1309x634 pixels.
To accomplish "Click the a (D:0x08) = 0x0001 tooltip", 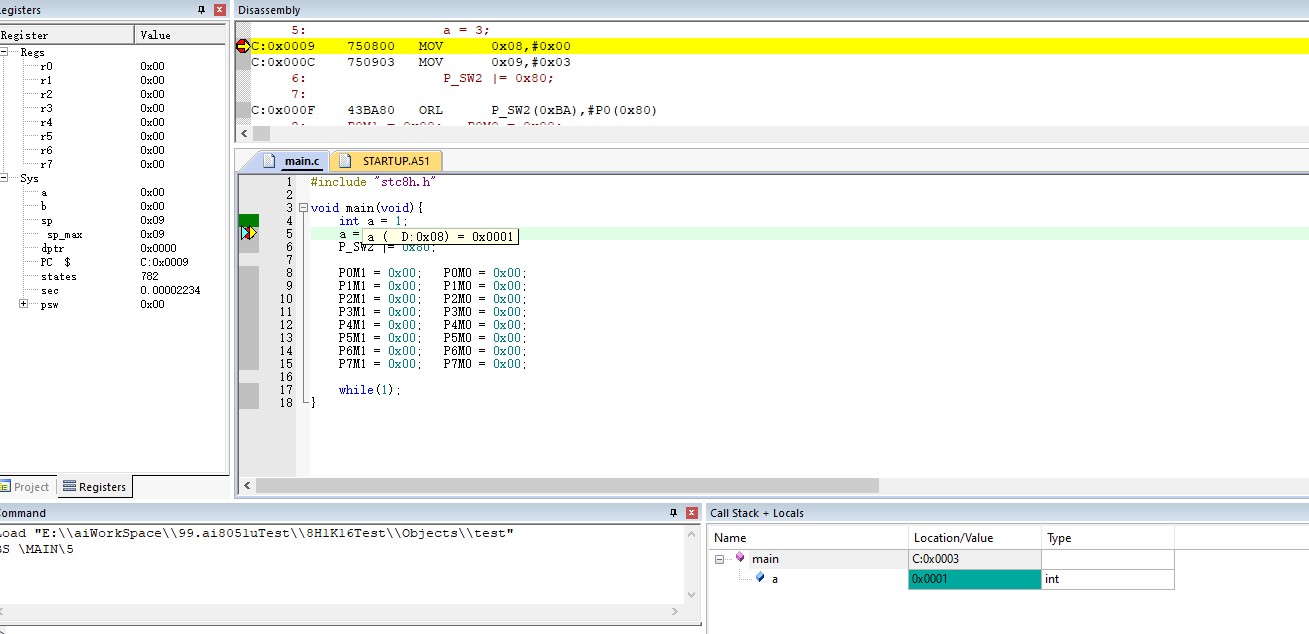I will [x=440, y=236].
